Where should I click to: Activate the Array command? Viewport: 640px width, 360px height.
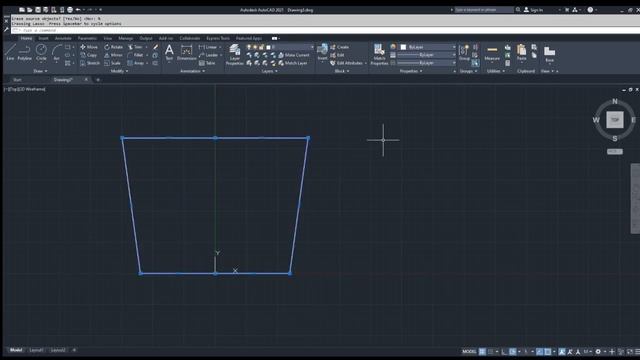point(136,63)
